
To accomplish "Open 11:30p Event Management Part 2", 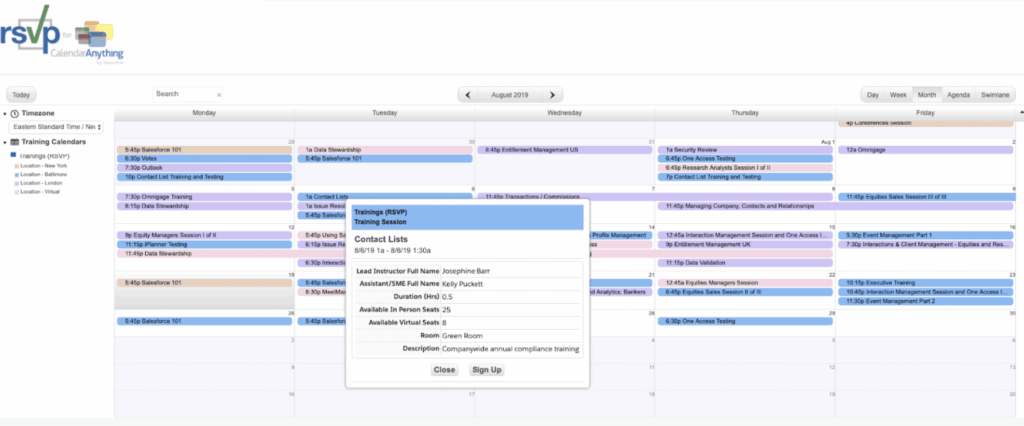I will pyautogui.click(x=925, y=301).
